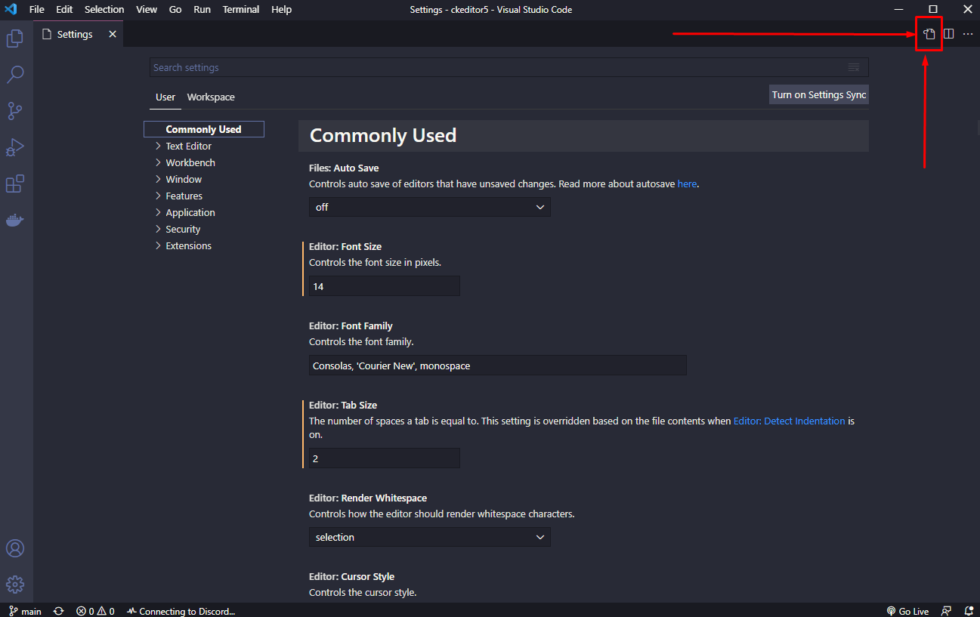Click the VS Code logo icon
980x617 pixels.
(11, 9)
